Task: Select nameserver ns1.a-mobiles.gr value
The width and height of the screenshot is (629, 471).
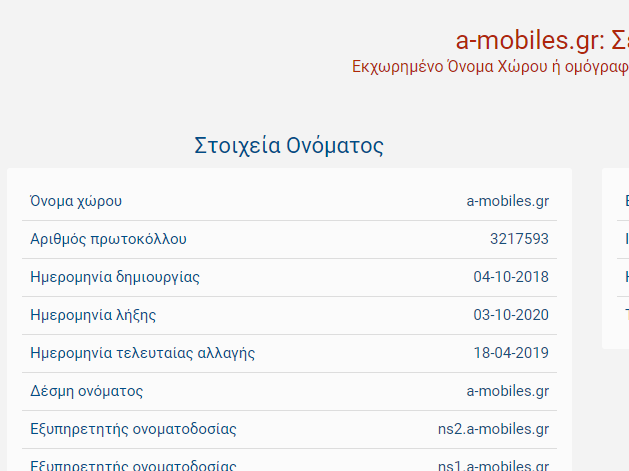Action: [493, 465]
